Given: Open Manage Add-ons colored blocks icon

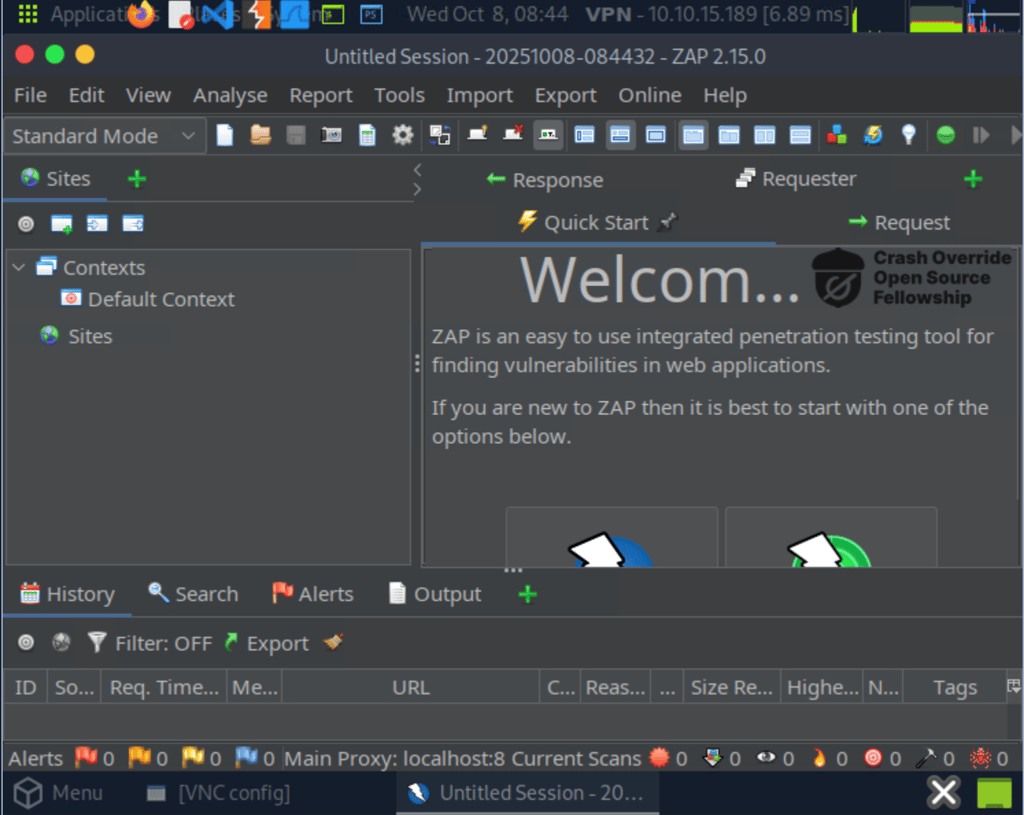Looking at the screenshot, I should 837,135.
